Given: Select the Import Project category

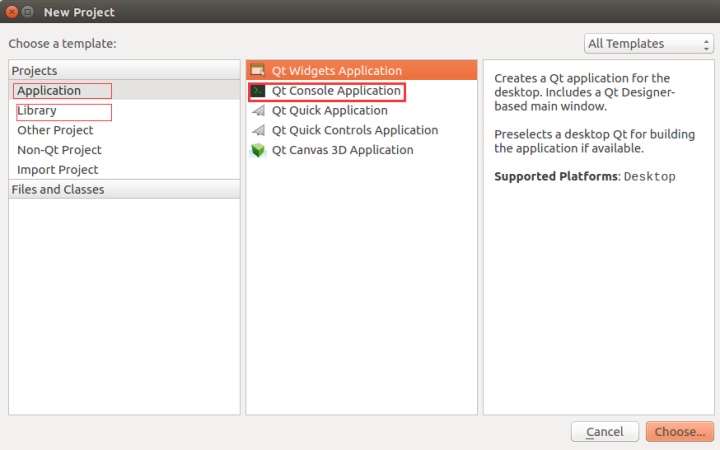Looking at the screenshot, I should [124, 170].
